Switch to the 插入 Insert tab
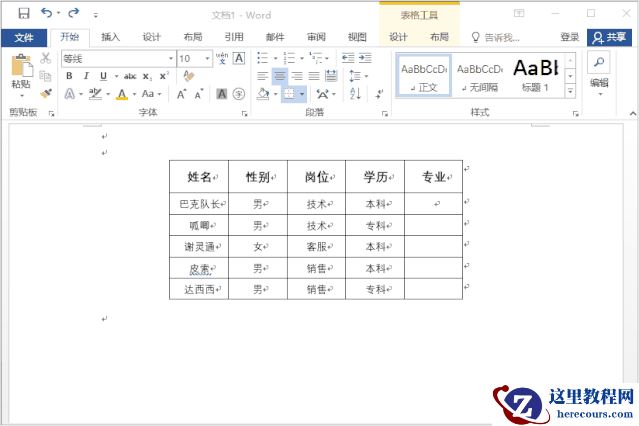639x426 pixels. click(110, 37)
